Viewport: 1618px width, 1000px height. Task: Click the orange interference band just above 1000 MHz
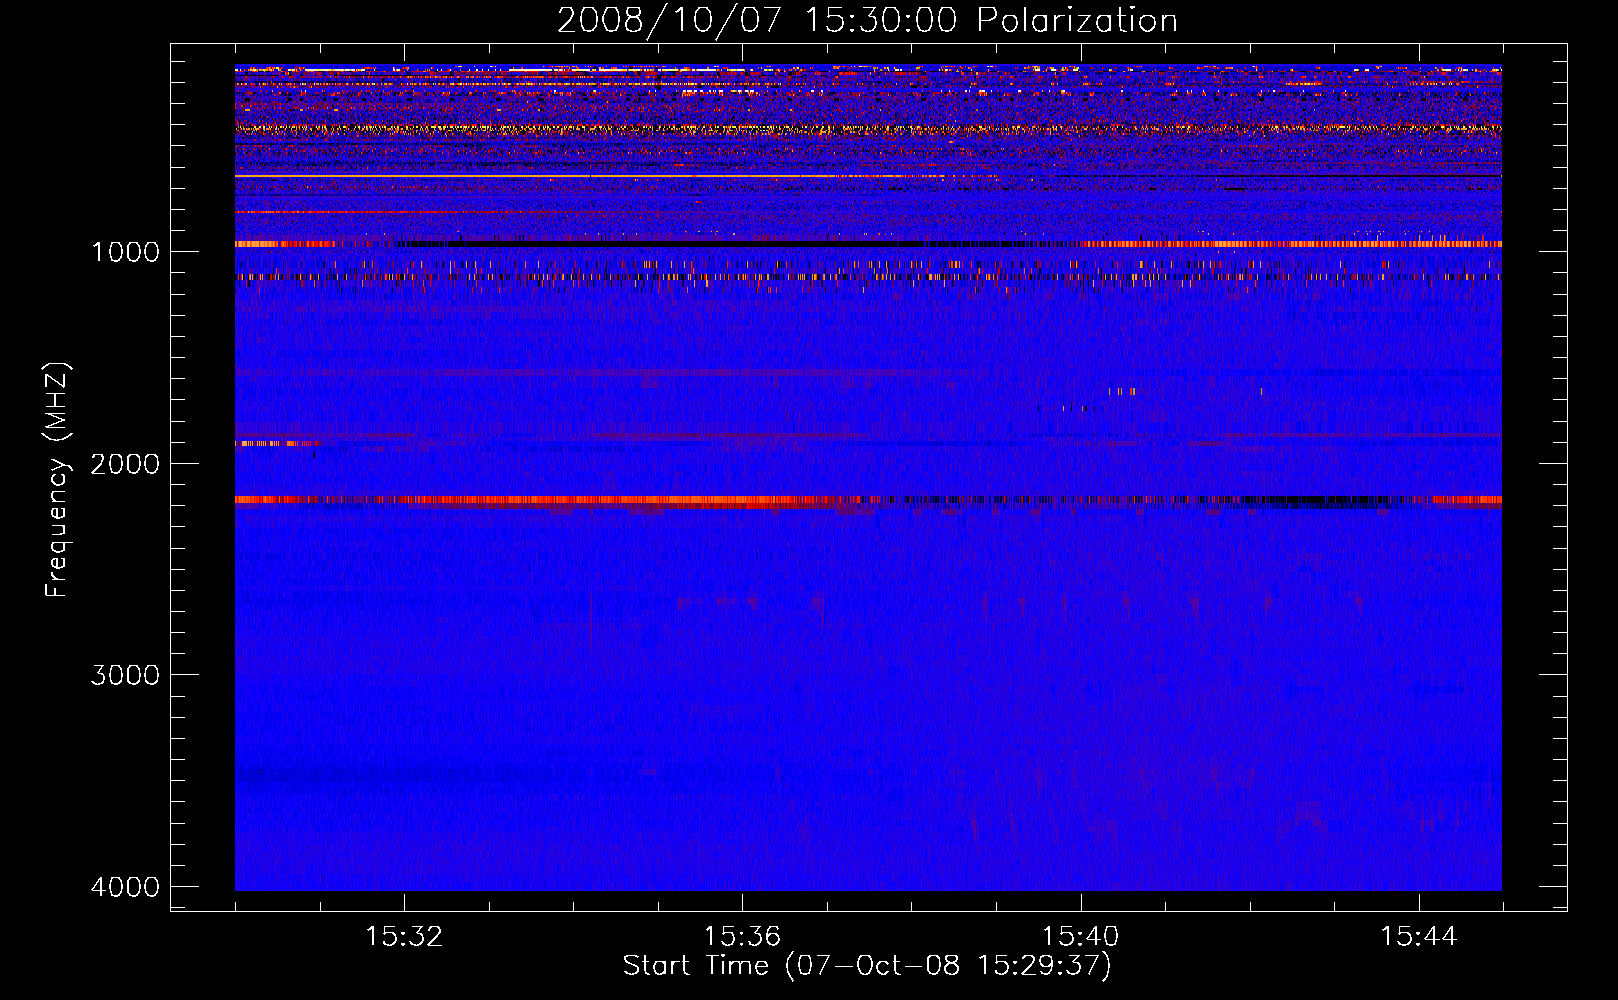click(x=868, y=244)
